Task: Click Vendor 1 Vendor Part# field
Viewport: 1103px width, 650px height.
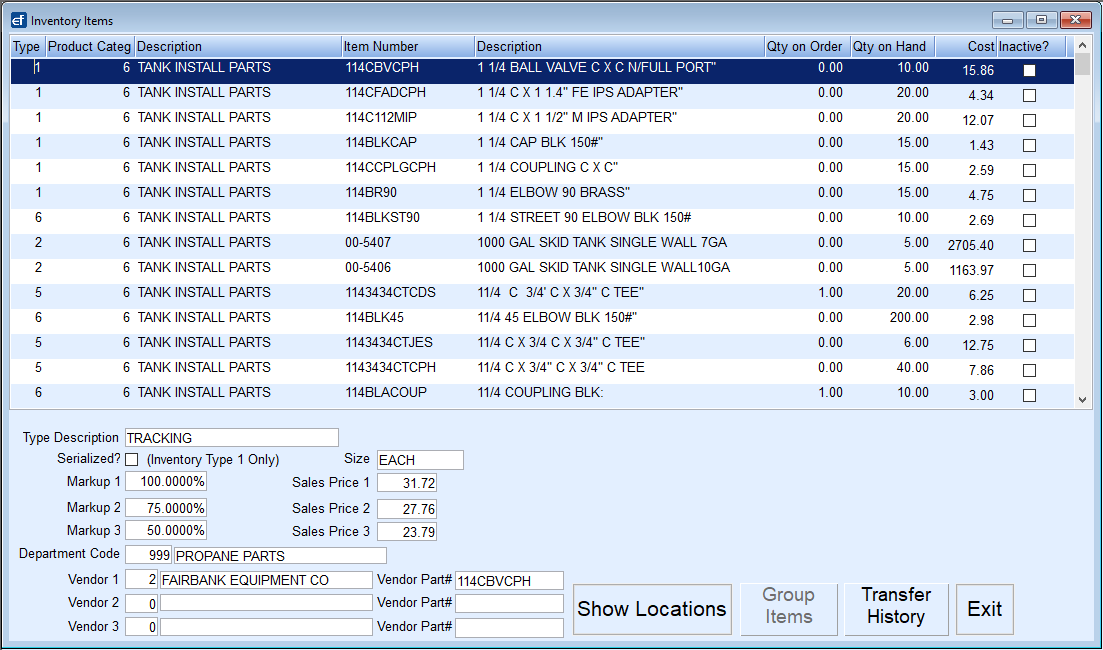Action: point(509,580)
